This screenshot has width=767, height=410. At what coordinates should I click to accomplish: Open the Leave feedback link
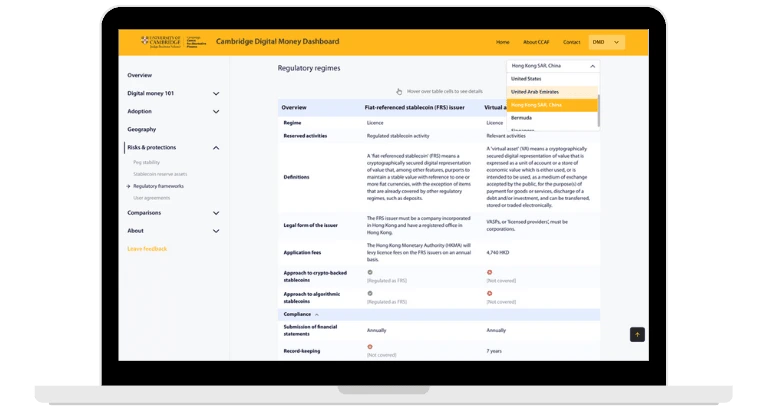(147, 249)
